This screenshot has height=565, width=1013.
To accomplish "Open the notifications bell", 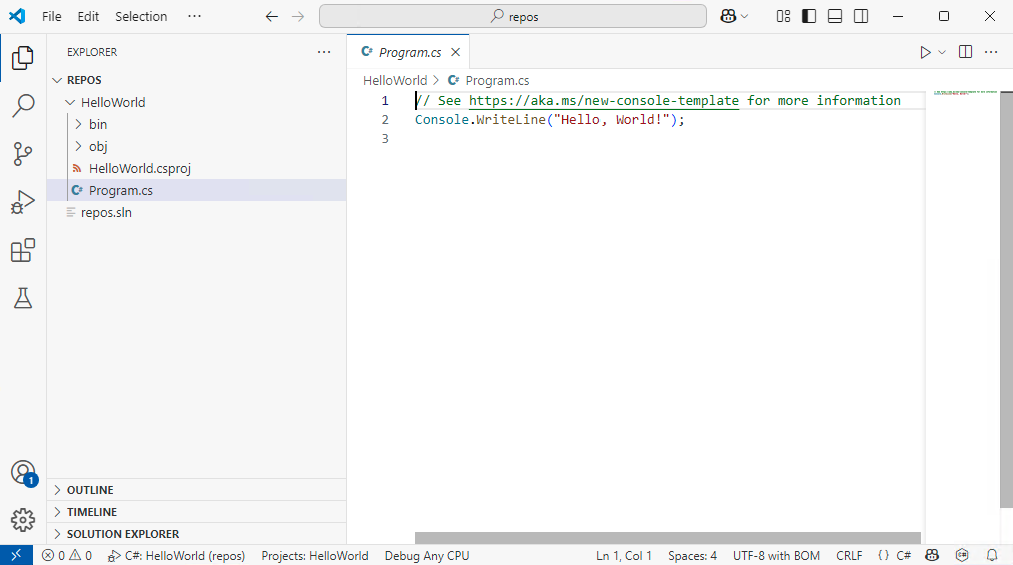I will 992,555.
